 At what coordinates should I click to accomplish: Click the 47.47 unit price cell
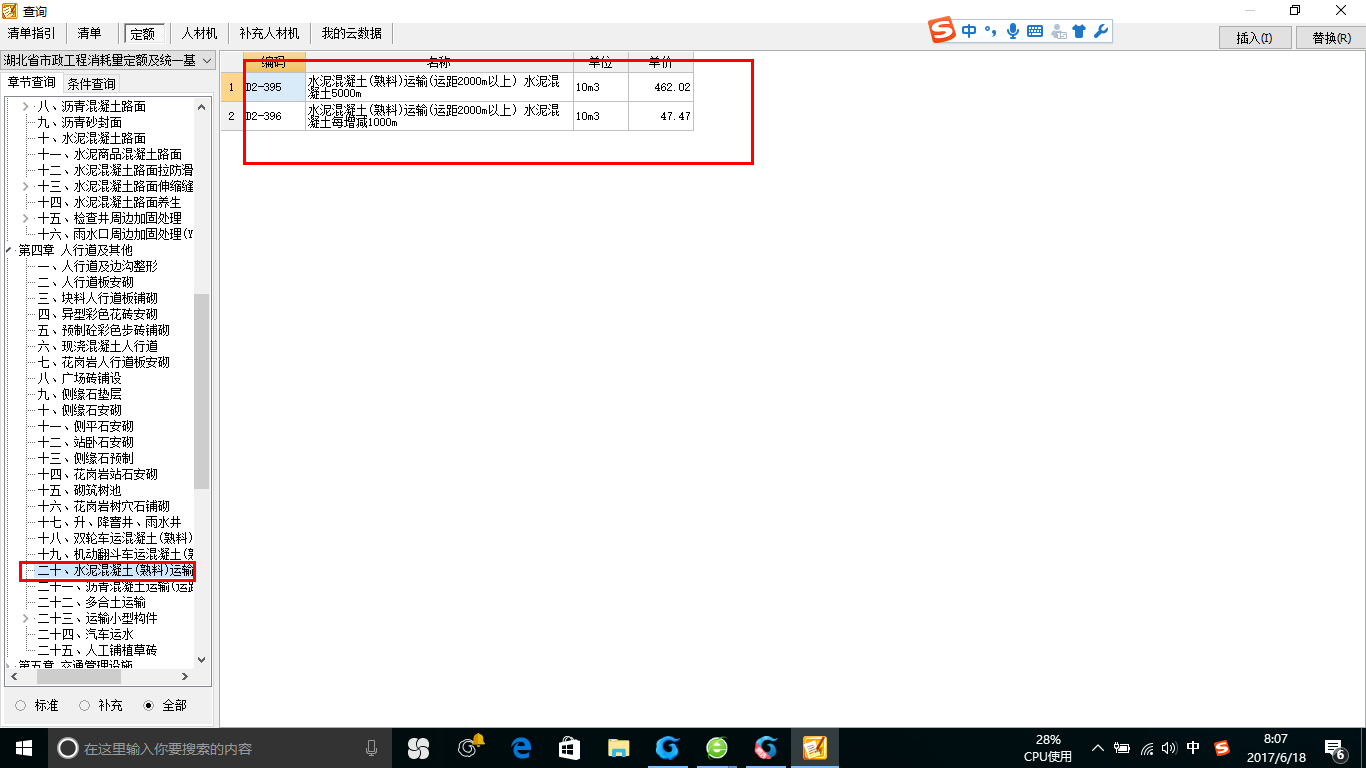661,116
